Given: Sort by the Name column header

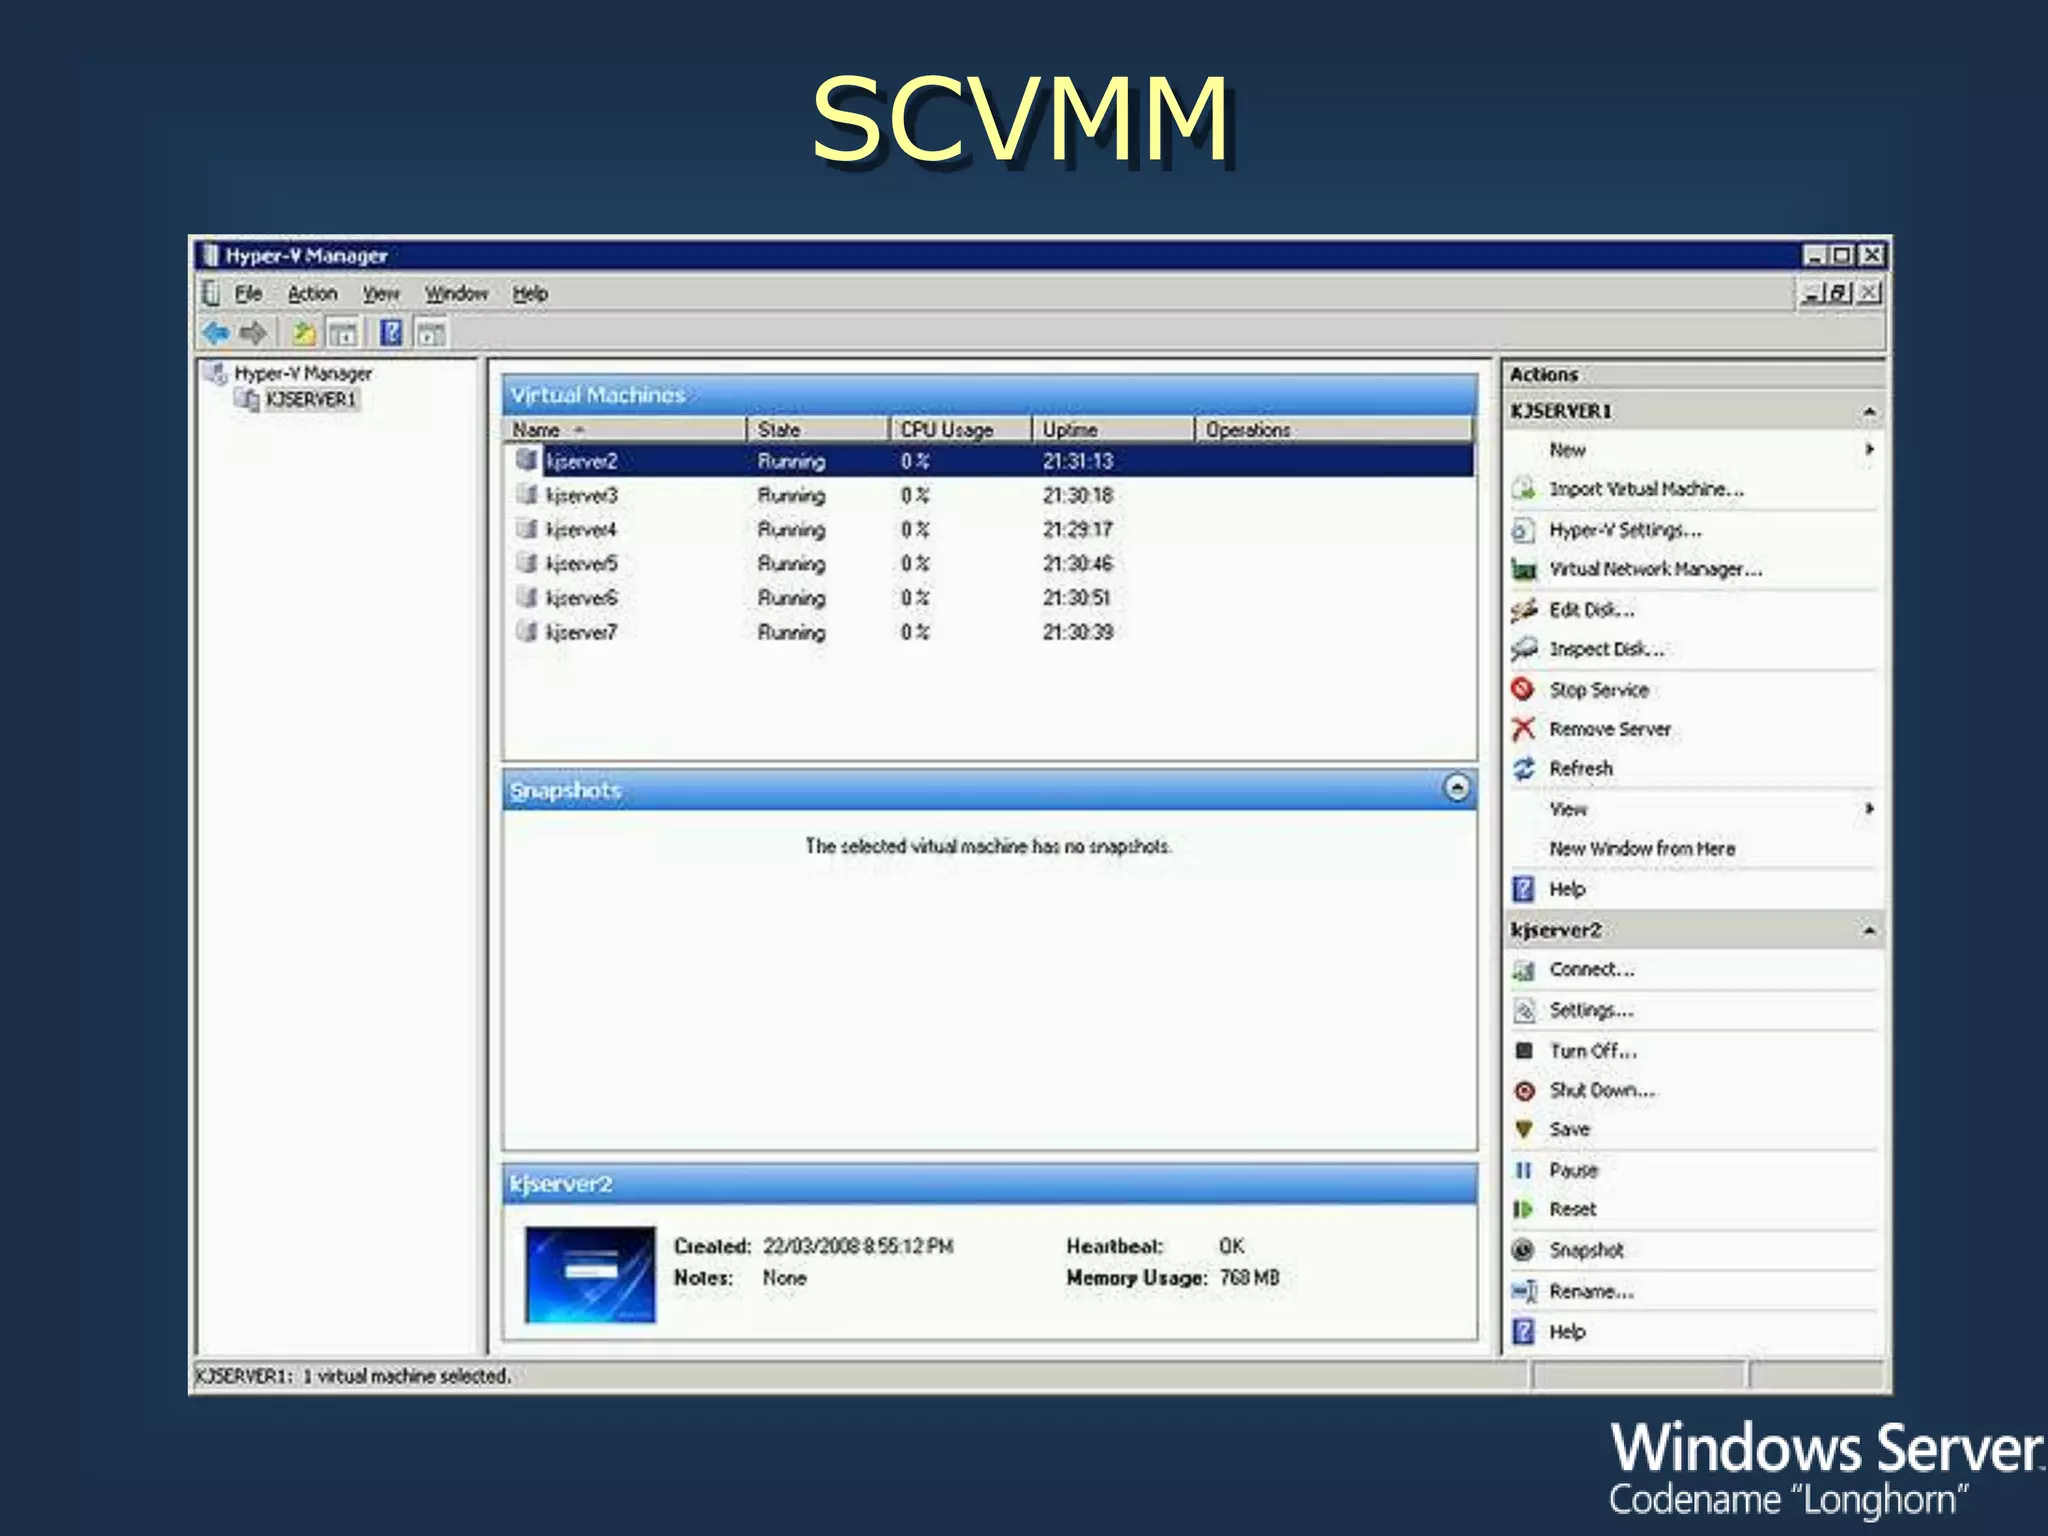Looking at the screenshot, I should point(625,430).
